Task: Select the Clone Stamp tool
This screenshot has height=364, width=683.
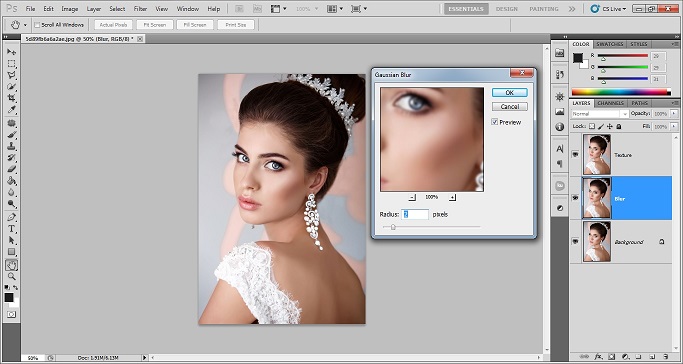Action: 11,146
